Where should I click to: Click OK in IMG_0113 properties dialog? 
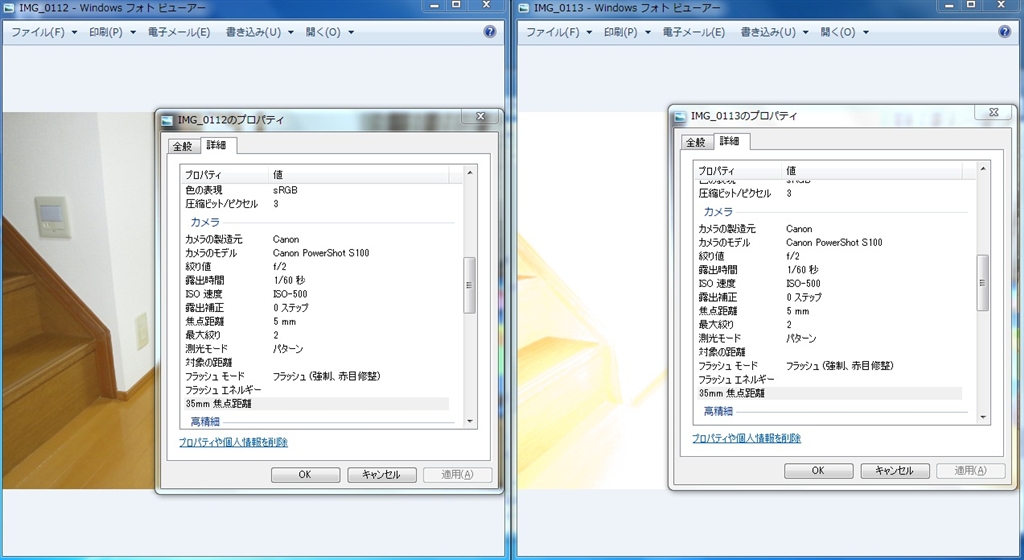818,471
